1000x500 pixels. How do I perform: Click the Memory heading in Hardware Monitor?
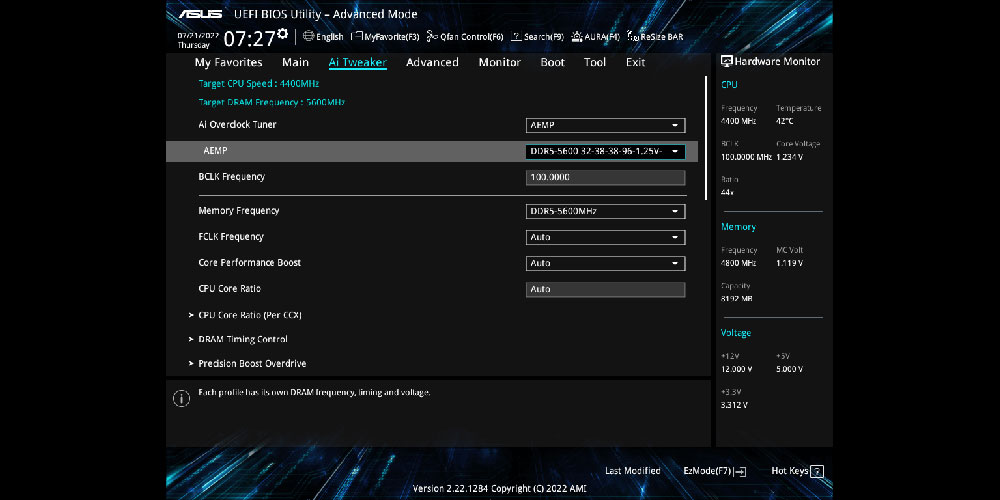pyautogui.click(x=738, y=227)
